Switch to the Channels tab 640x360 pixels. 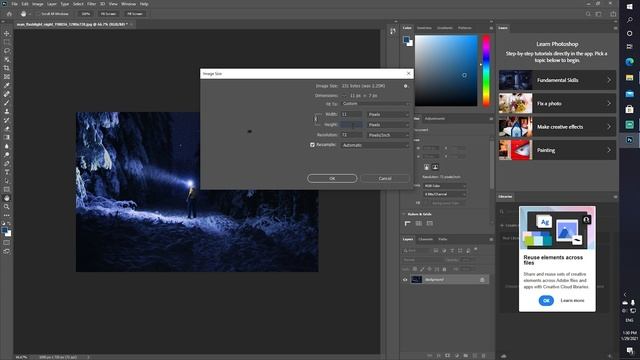pyautogui.click(x=425, y=239)
